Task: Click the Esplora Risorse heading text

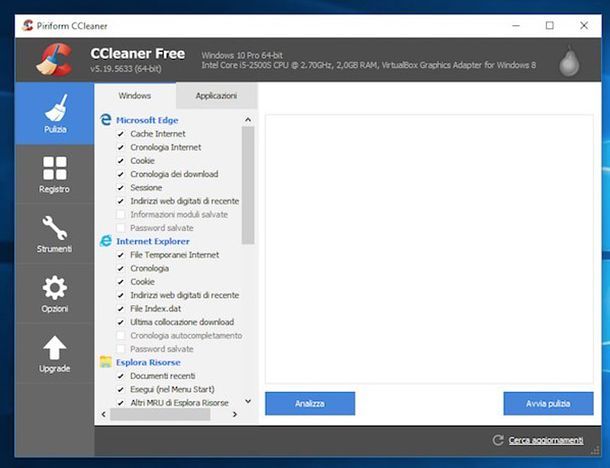Action: coord(148,362)
